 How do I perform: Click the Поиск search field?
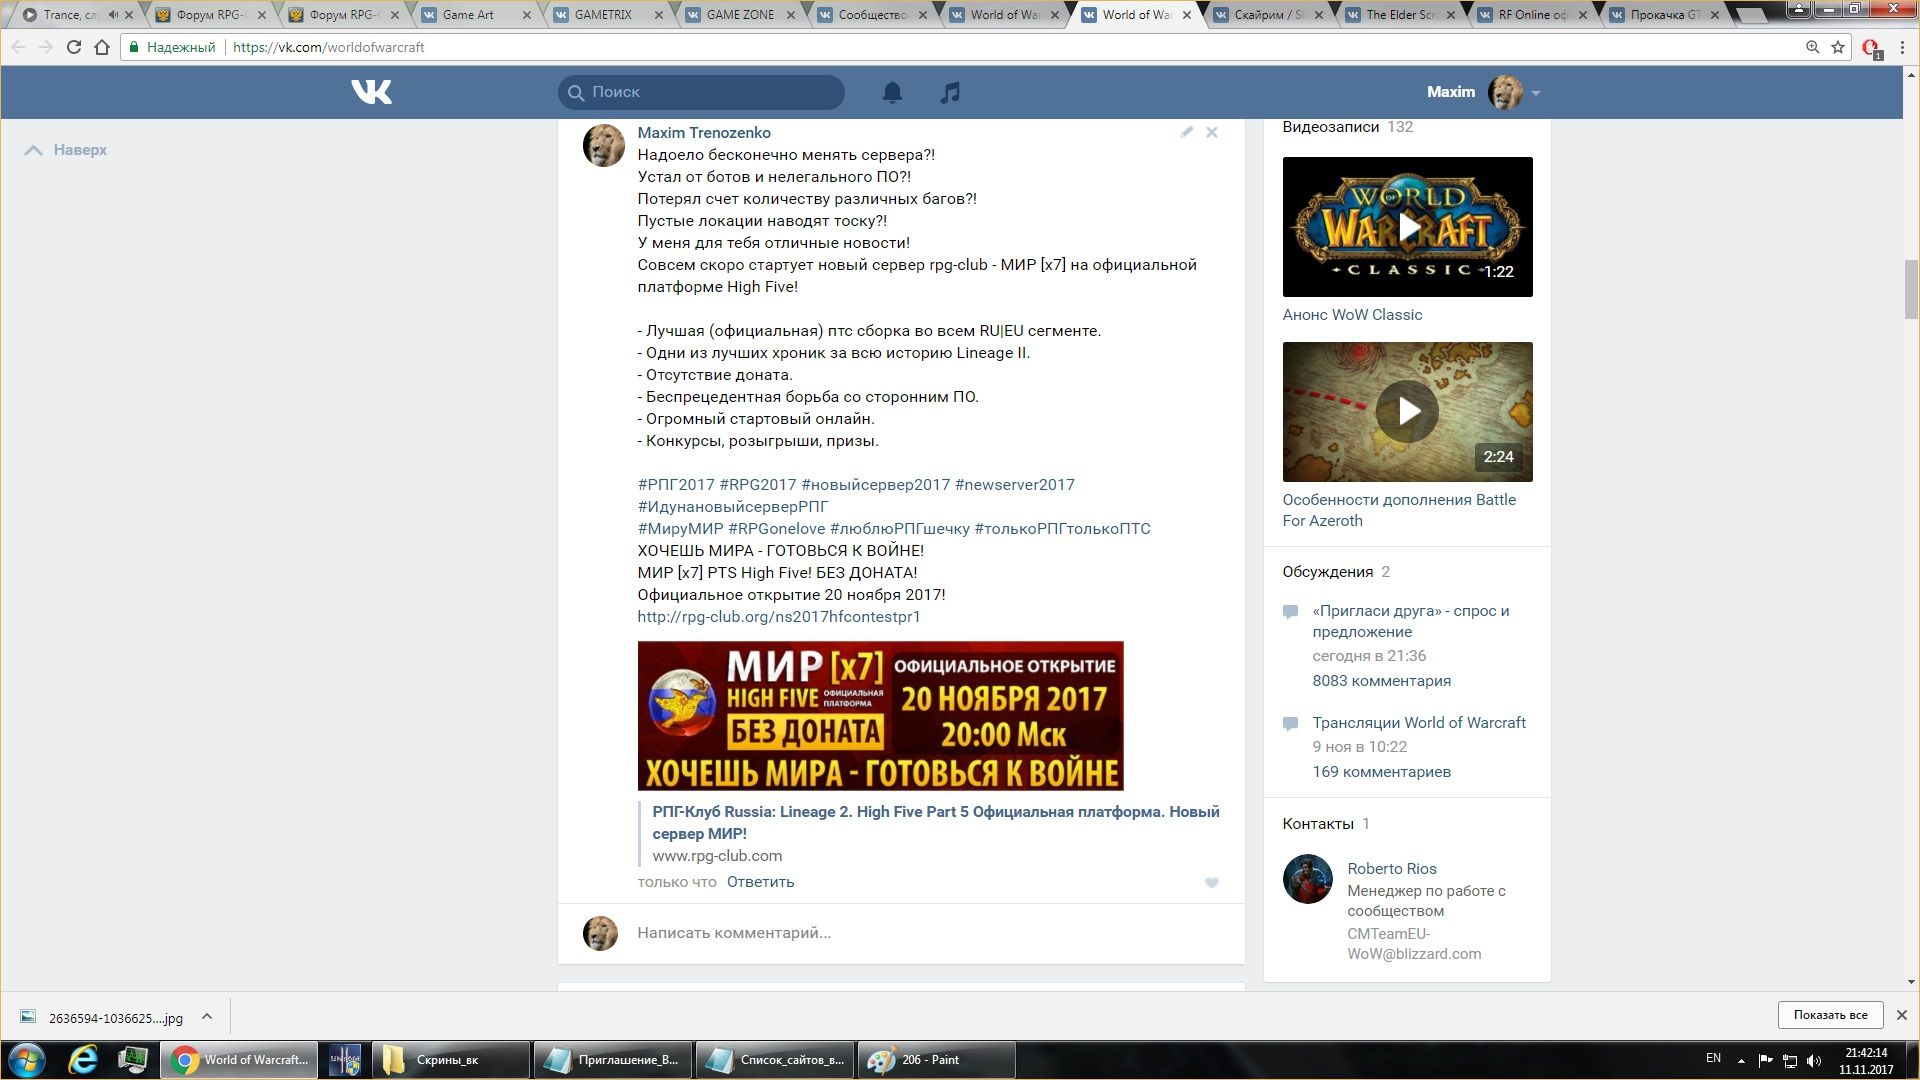click(701, 92)
